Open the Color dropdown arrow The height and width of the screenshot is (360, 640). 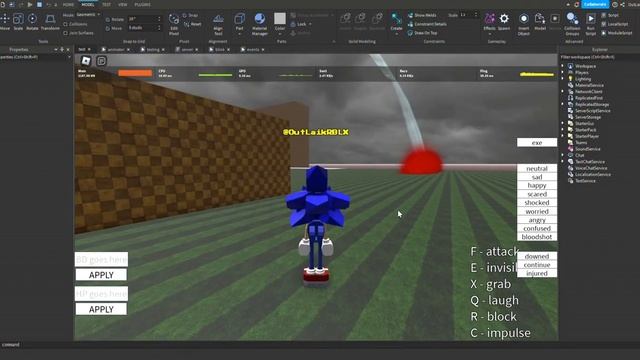point(280,34)
